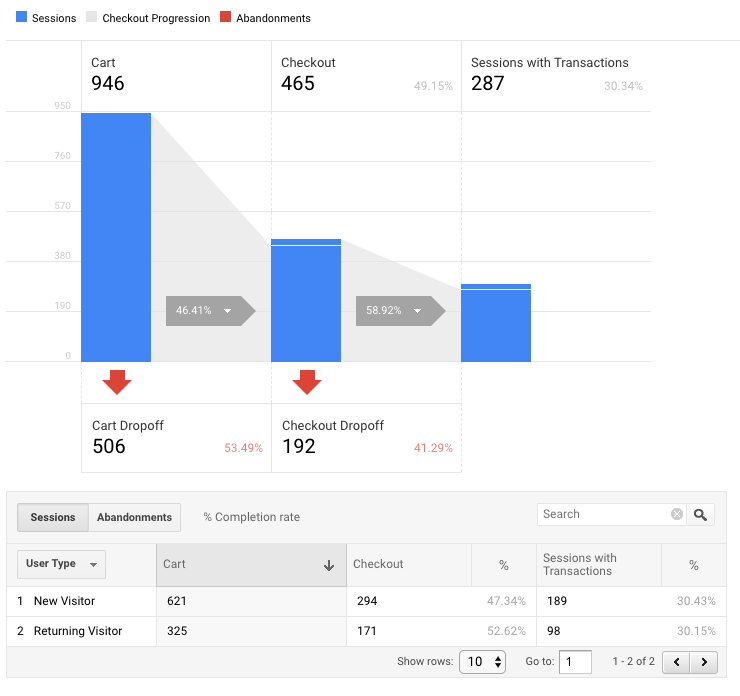Screen dimensions: 740x696
Task: Click the 52.62% checkout percentage
Action: click(x=506, y=631)
